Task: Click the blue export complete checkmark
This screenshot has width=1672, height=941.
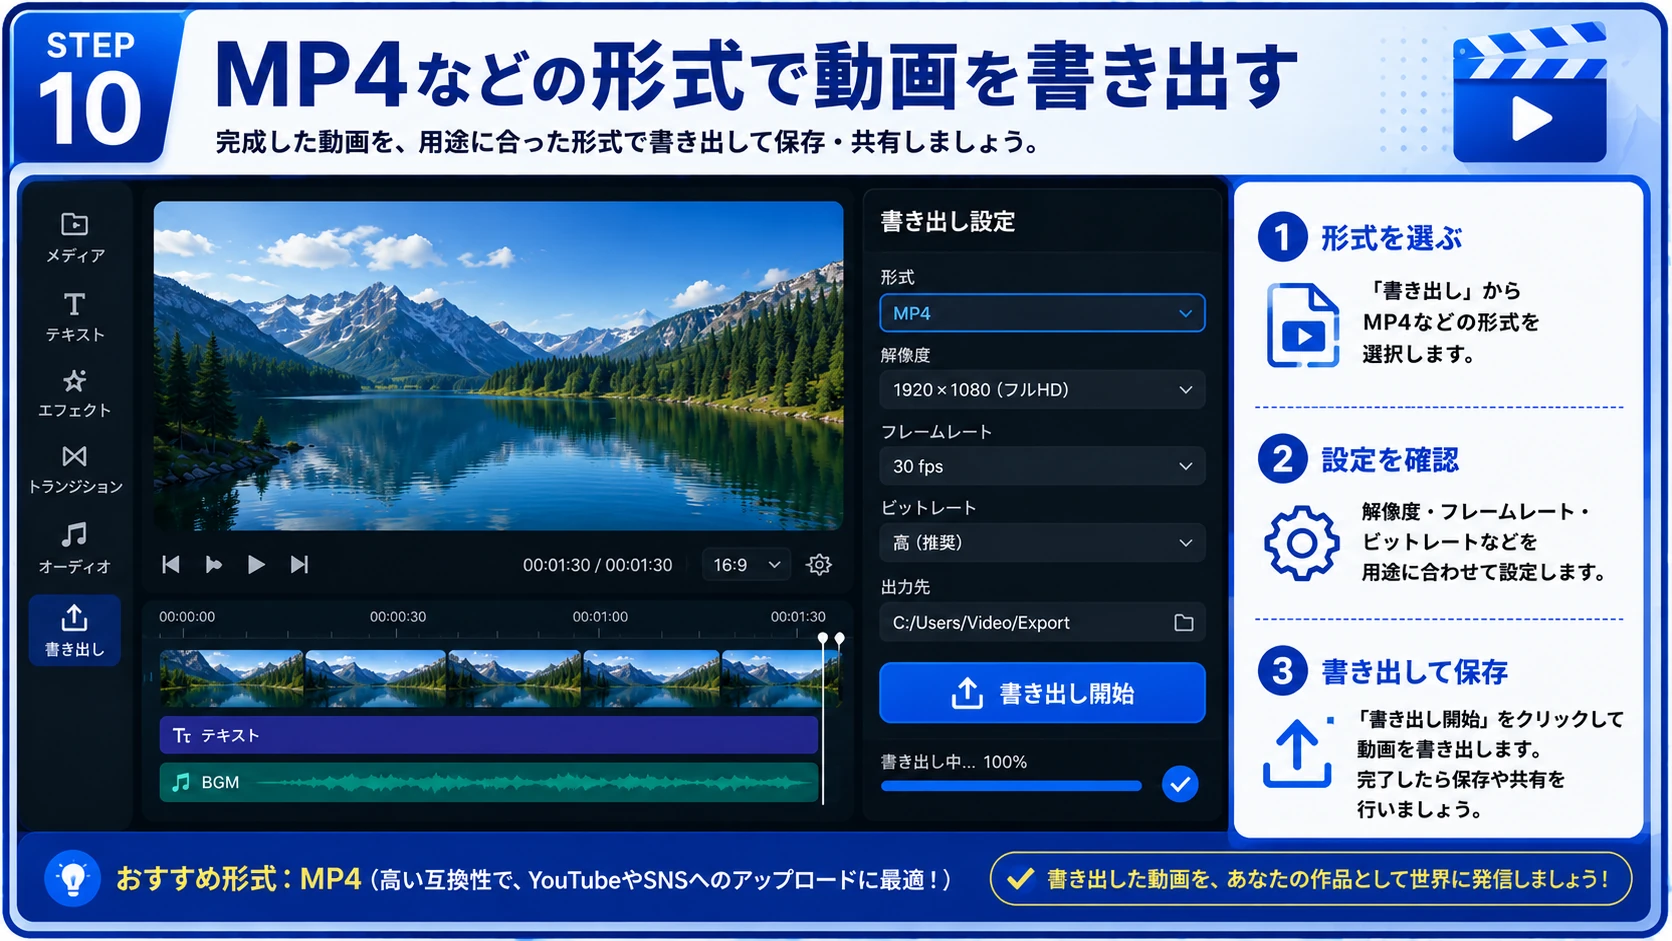Action: click(1180, 785)
